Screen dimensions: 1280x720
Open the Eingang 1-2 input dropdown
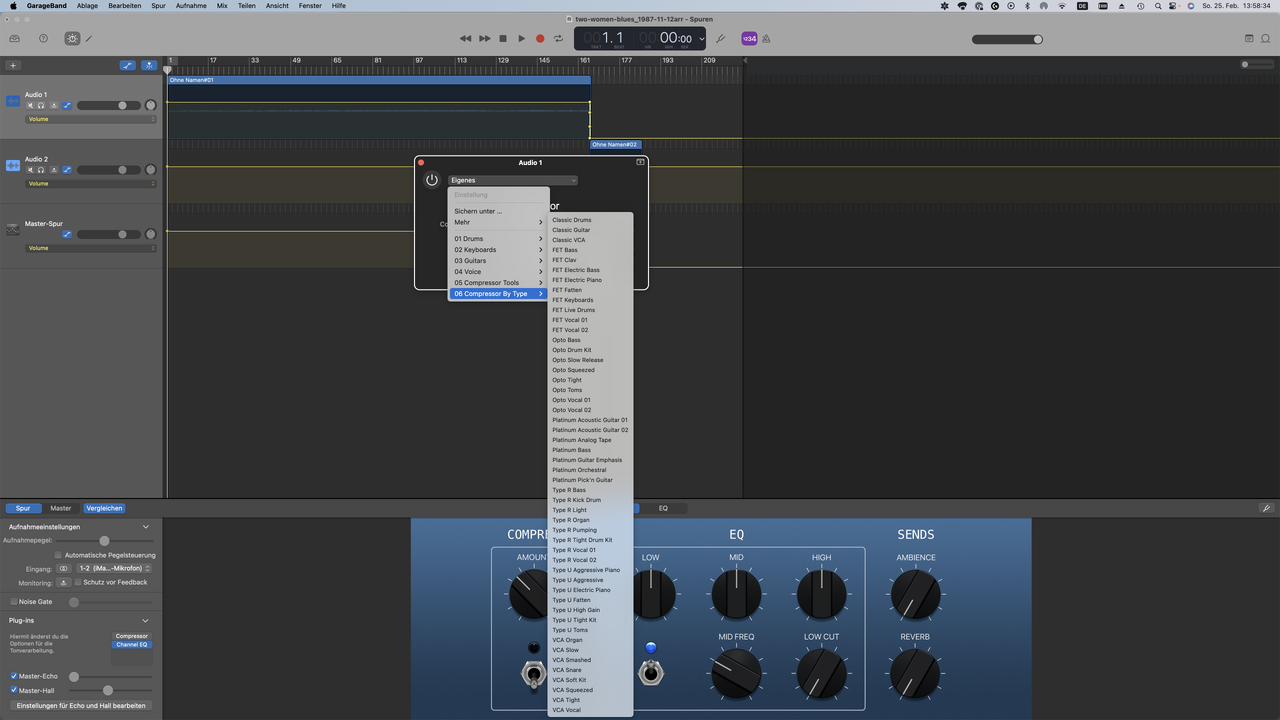[114, 568]
